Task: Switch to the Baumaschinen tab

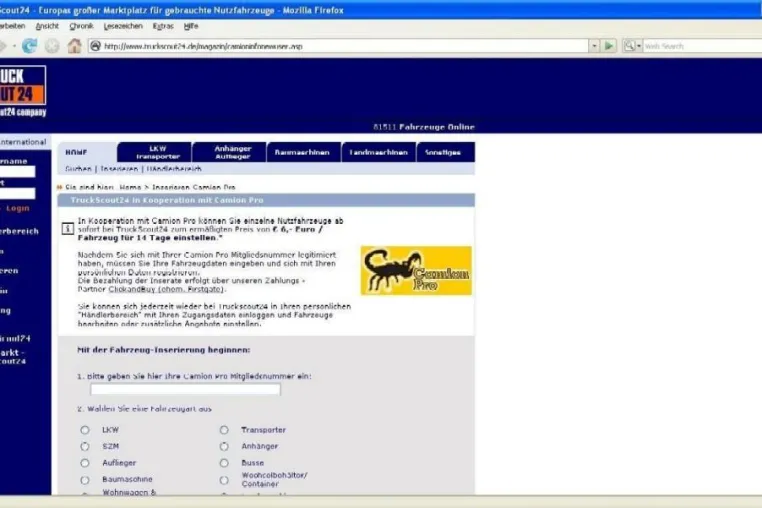Action: (x=304, y=152)
